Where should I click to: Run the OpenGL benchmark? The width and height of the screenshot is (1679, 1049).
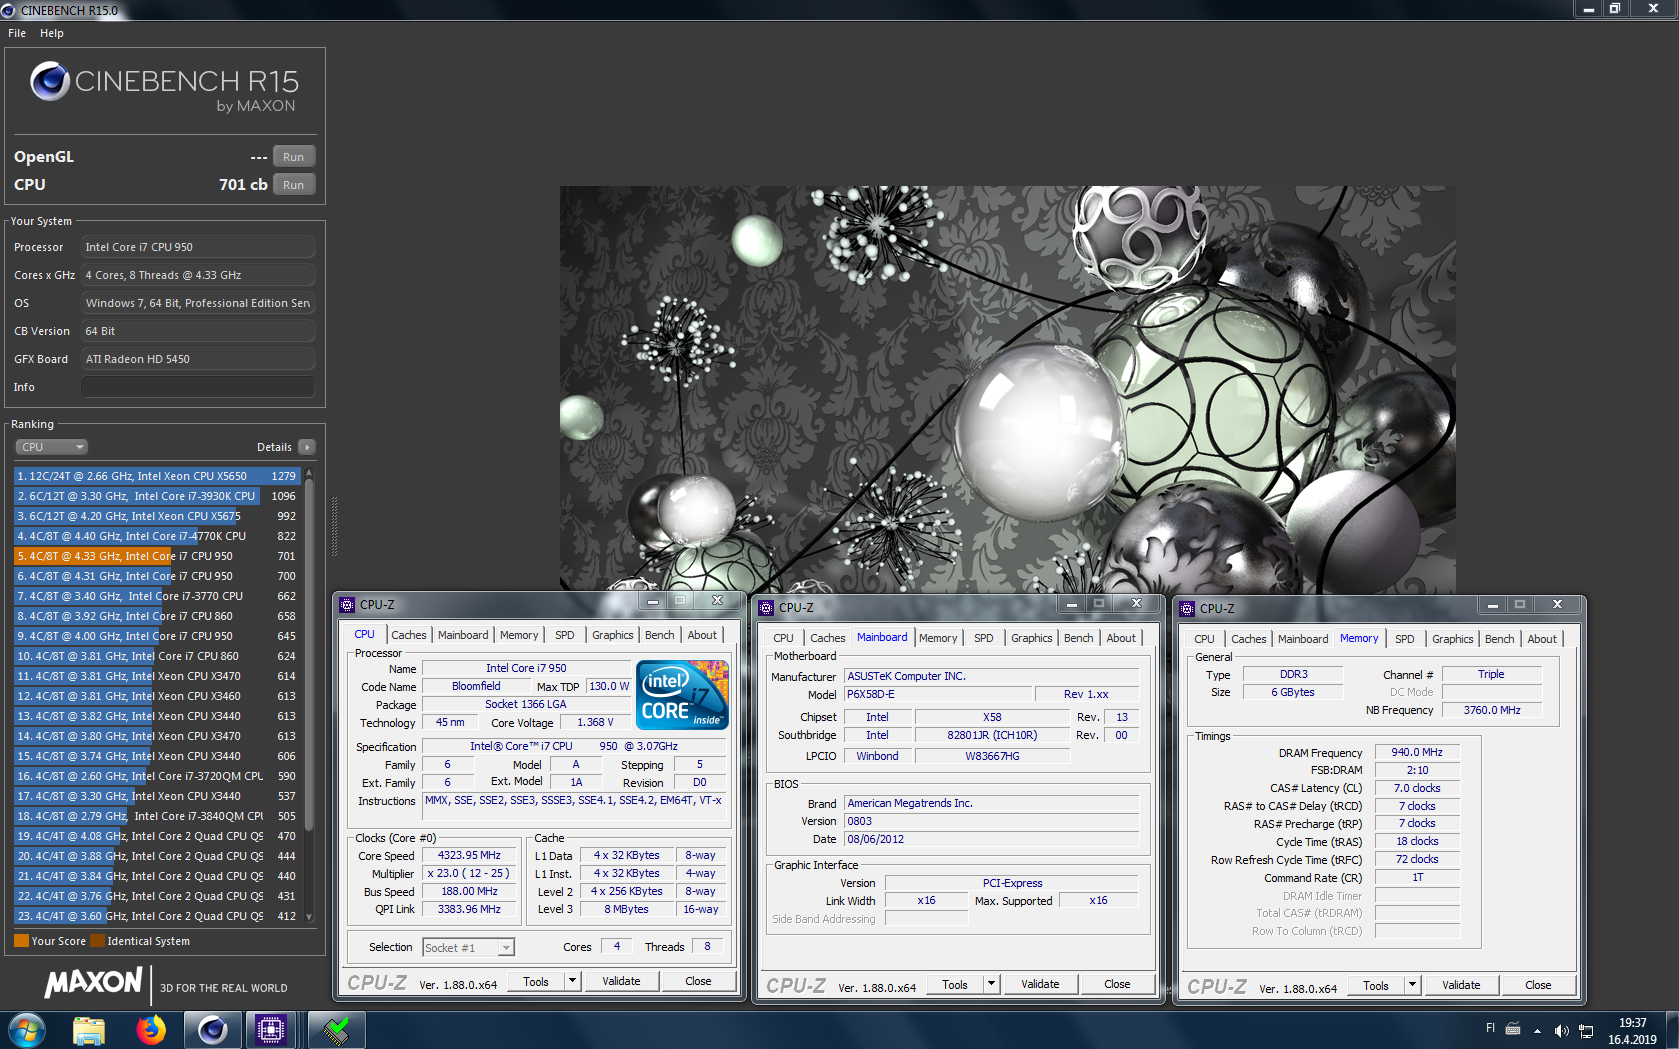(294, 157)
